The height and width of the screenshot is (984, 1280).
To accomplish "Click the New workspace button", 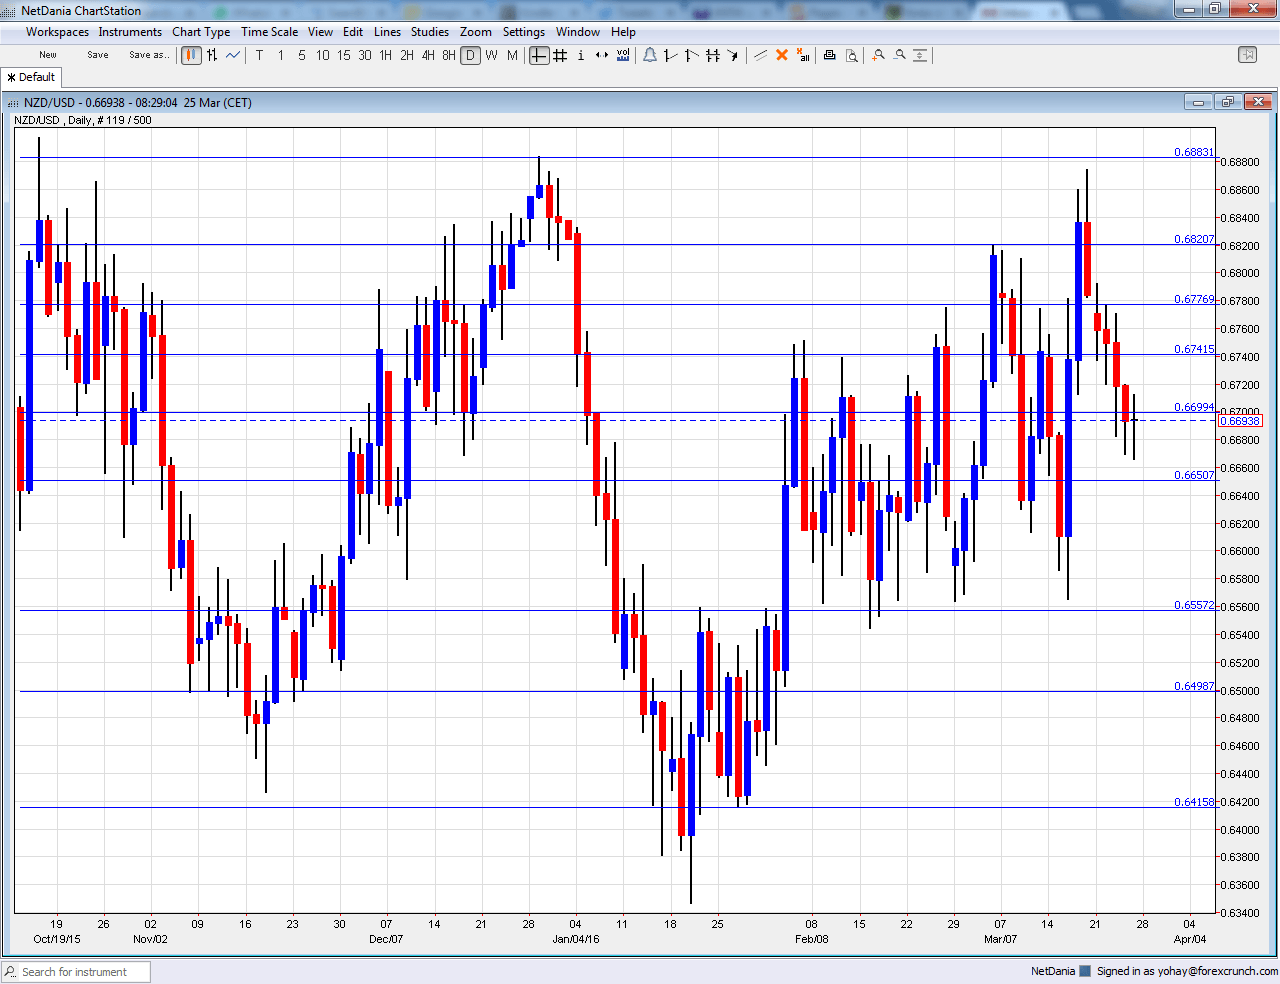I will (x=47, y=55).
